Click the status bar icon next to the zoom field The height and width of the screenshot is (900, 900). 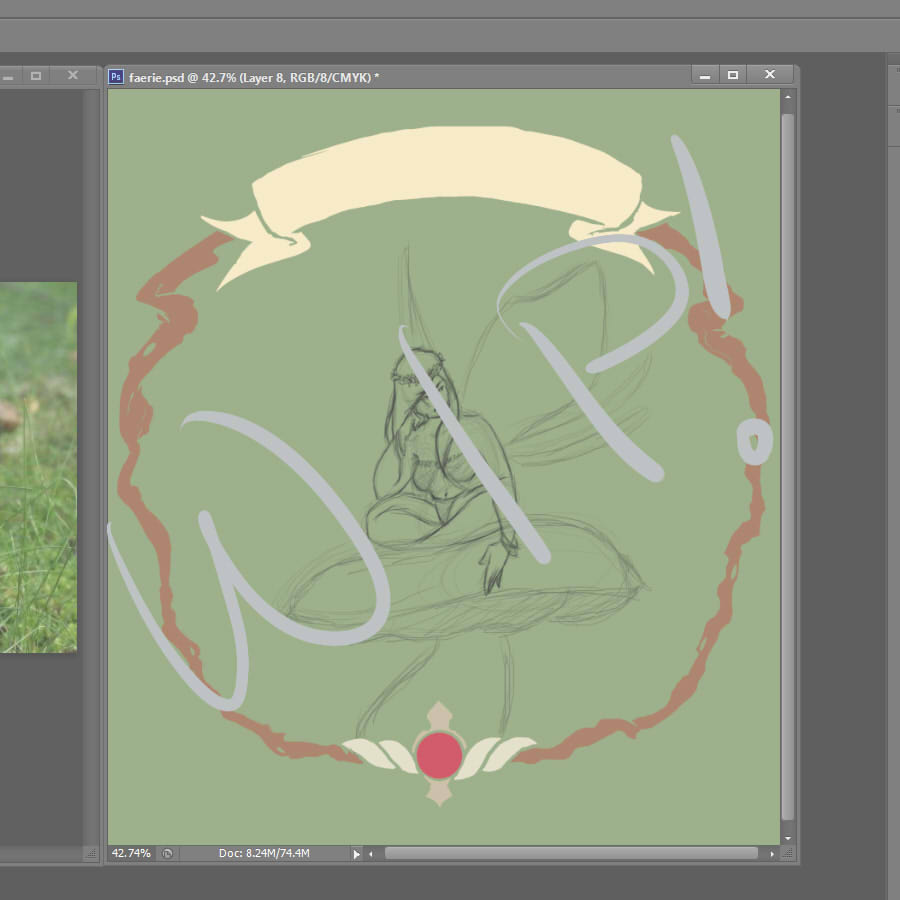pyautogui.click(x=167, y=854)
